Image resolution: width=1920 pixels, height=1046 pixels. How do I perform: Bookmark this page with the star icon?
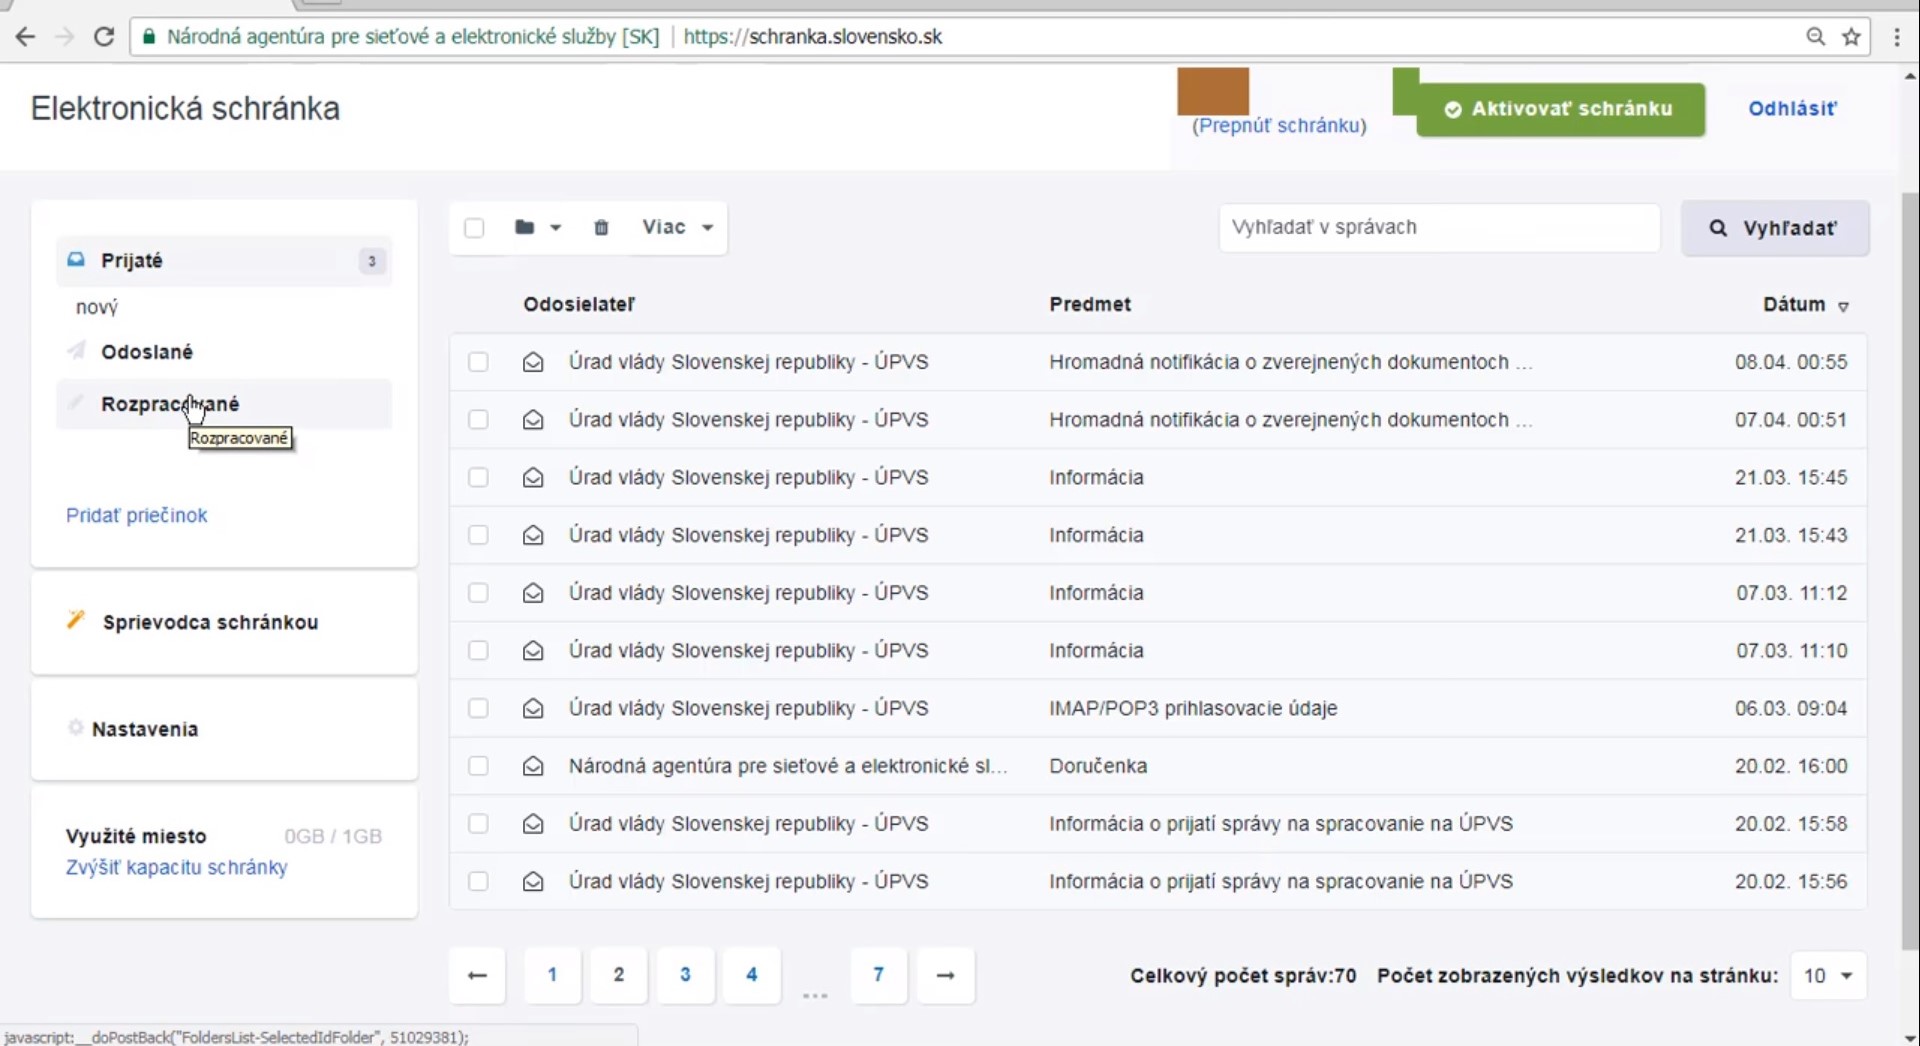coord(1851,37)
